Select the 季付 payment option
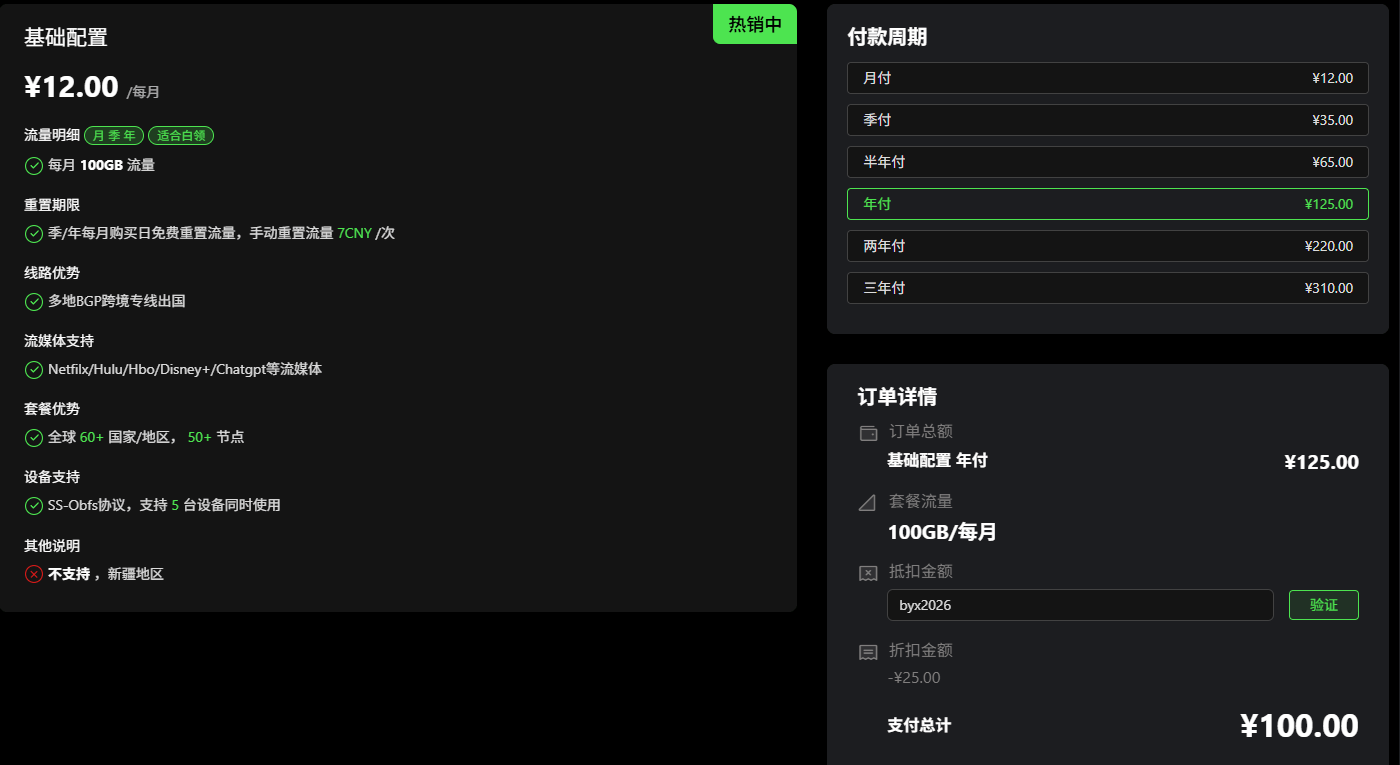1400x765 pixels. click(1107, 120)
